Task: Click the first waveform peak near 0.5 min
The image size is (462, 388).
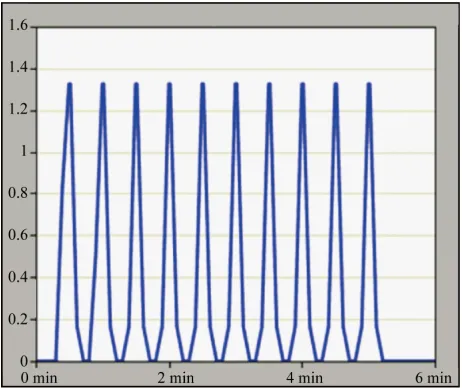Action: click(70, 85)
